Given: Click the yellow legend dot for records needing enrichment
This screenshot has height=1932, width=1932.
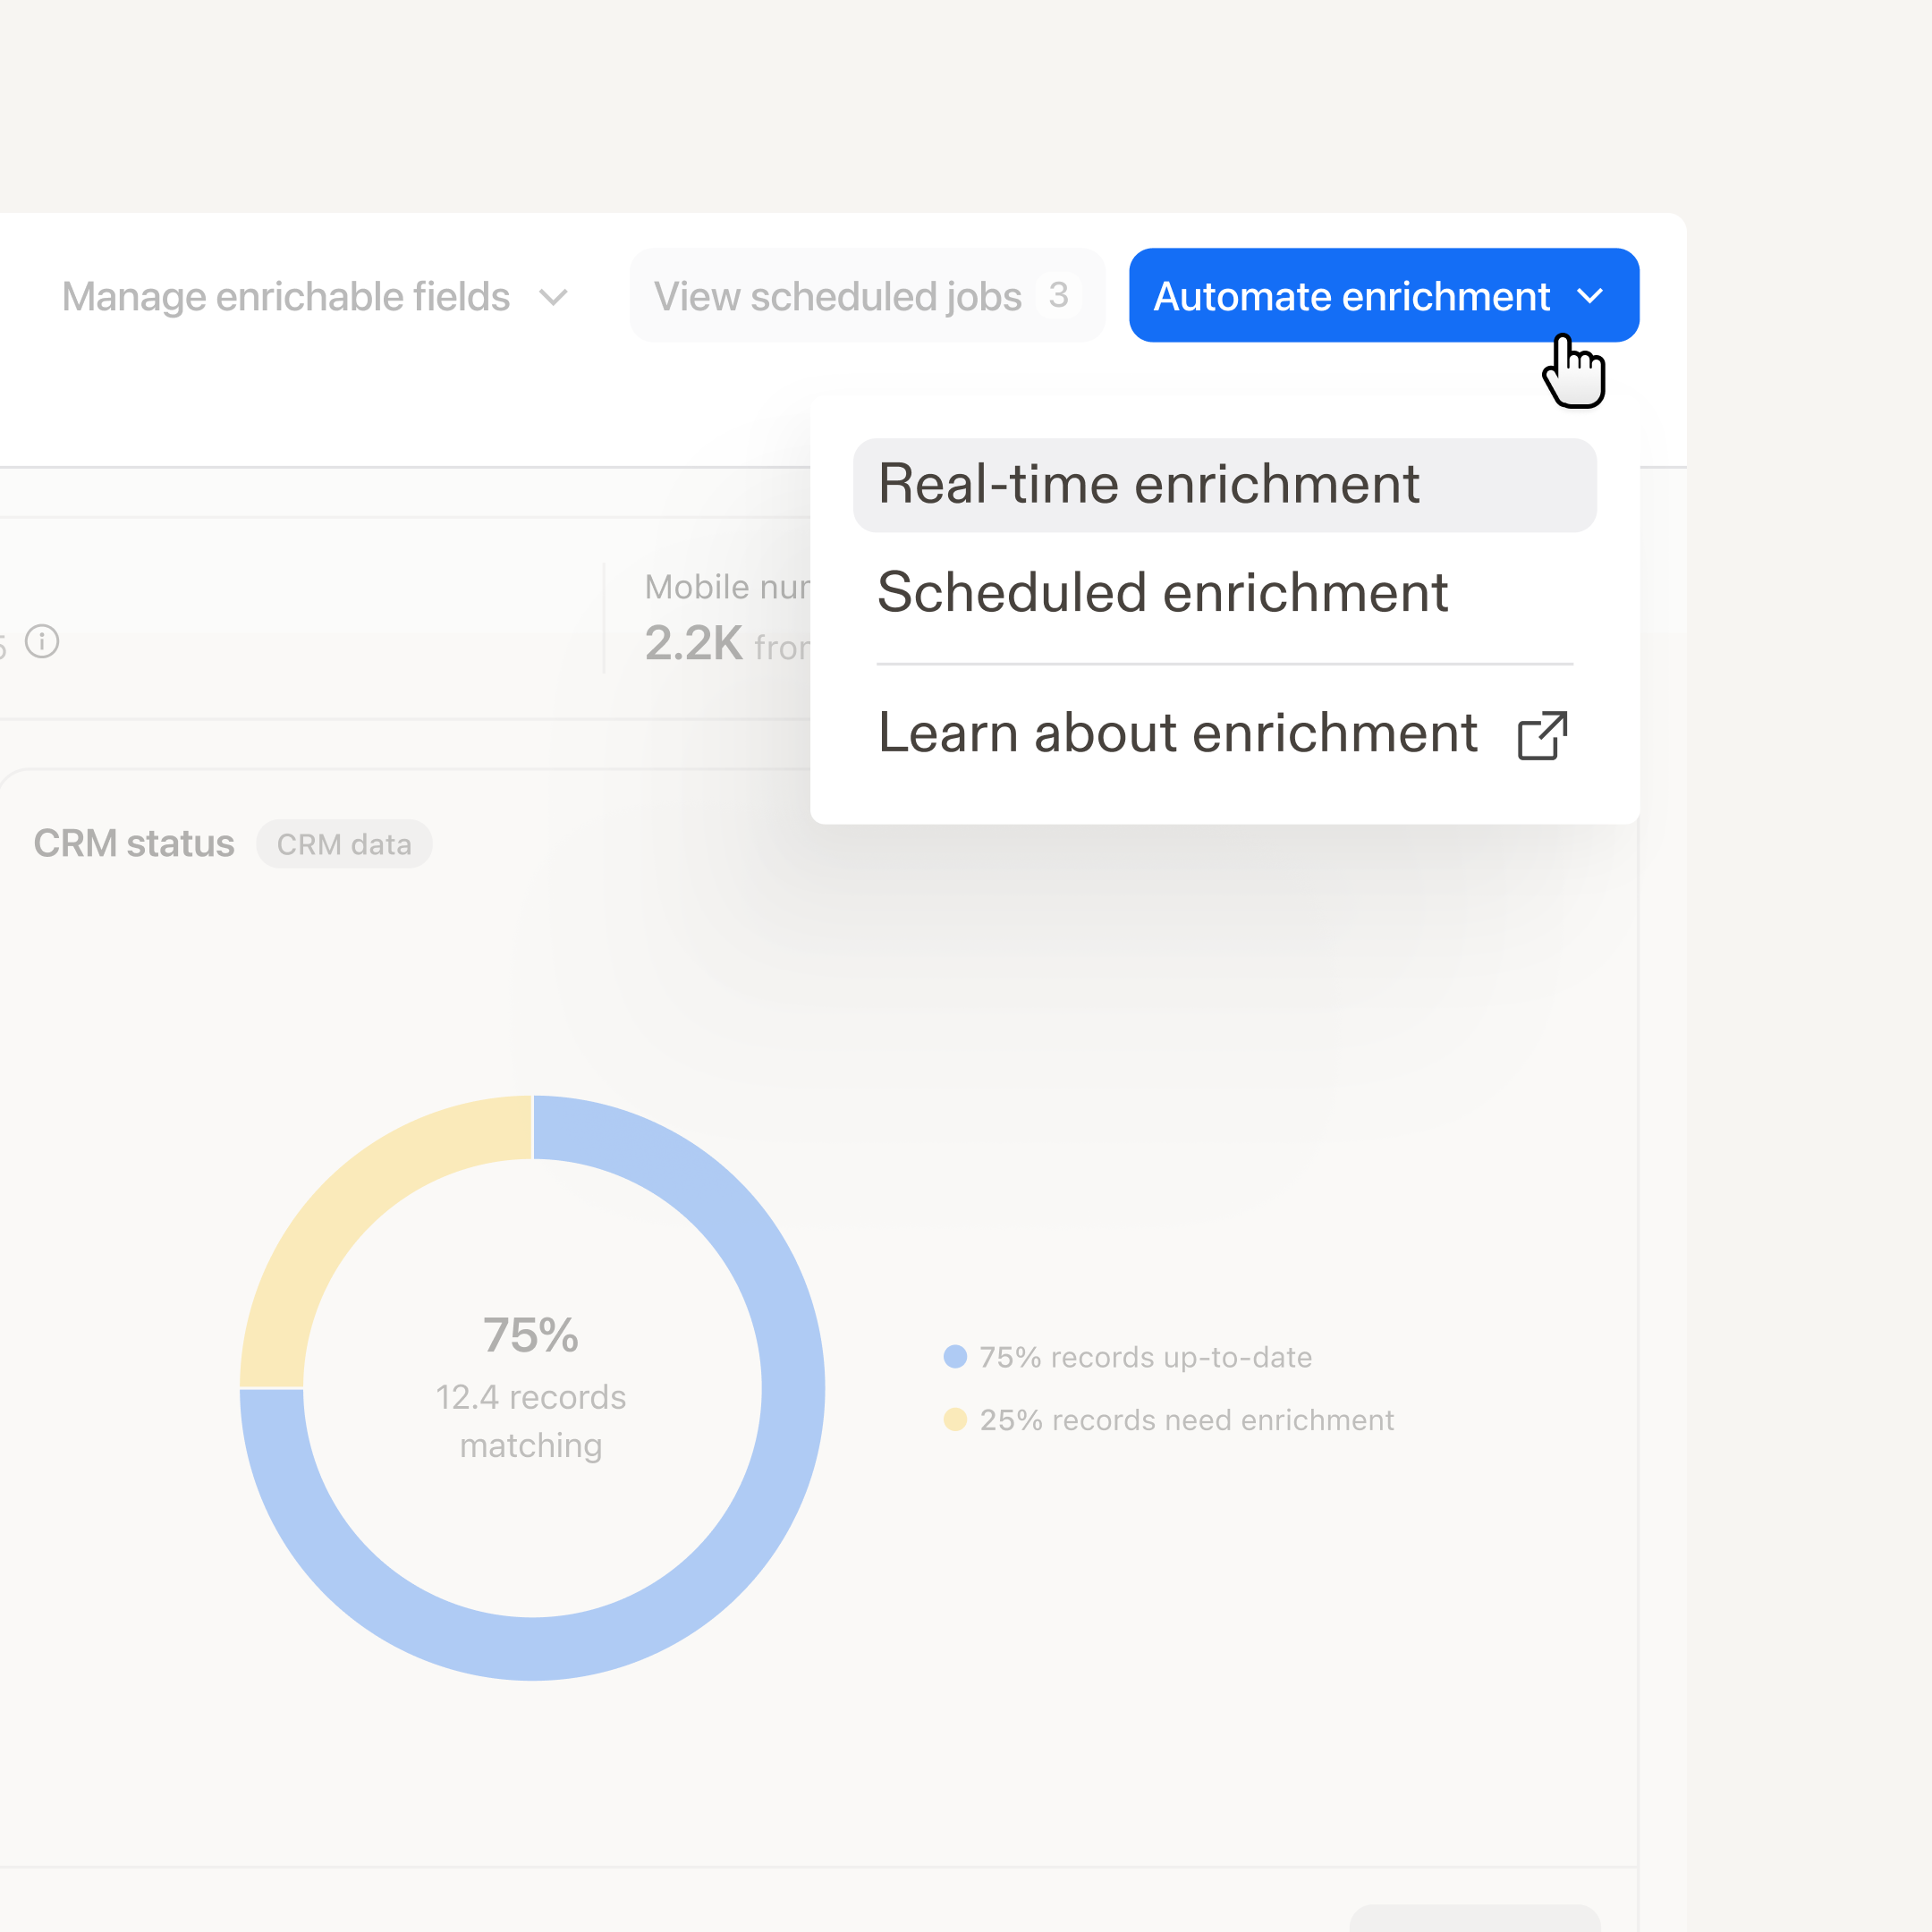Looking at the screenshot, I should click(957, 1419).
